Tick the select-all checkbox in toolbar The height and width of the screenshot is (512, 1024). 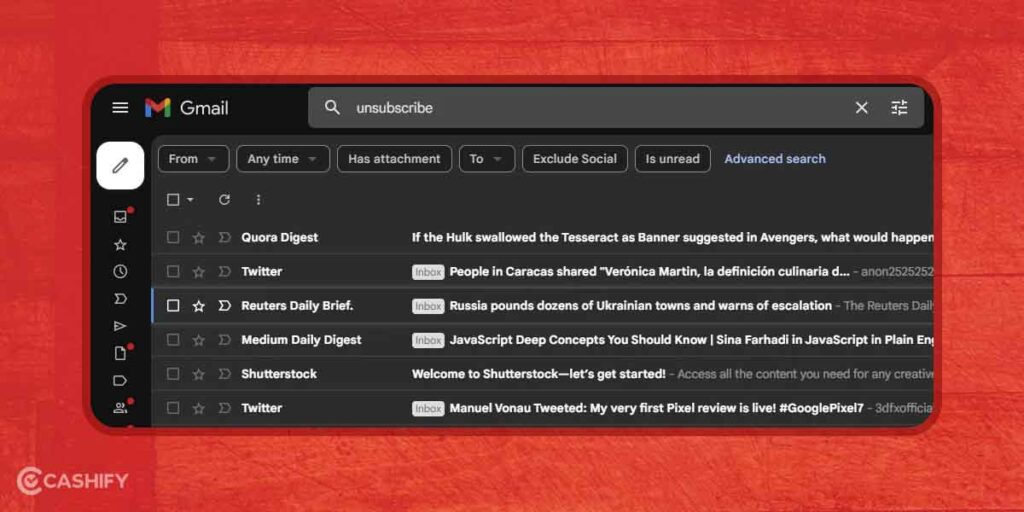(x=173, y=200)
